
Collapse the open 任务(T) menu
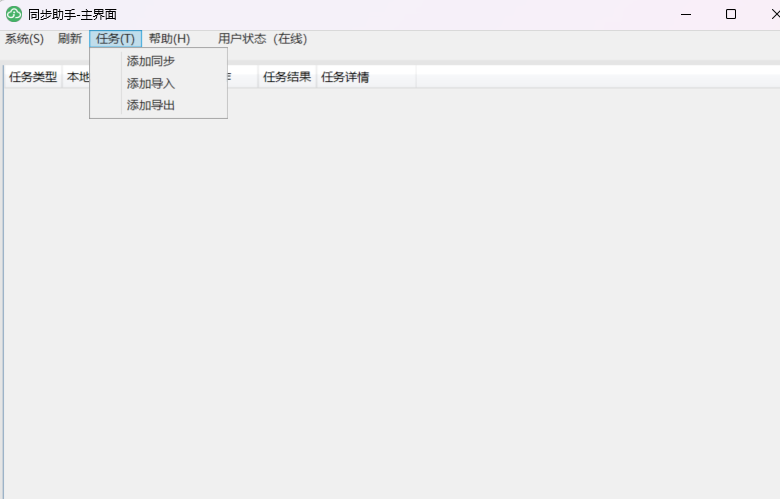click(x=115, y=39)
